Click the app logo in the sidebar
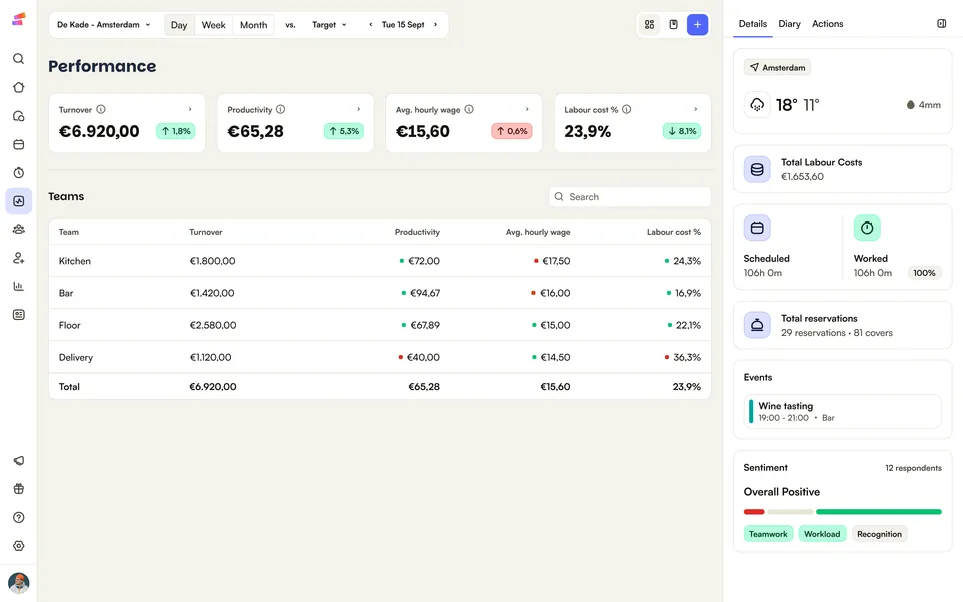 [19, 19]
